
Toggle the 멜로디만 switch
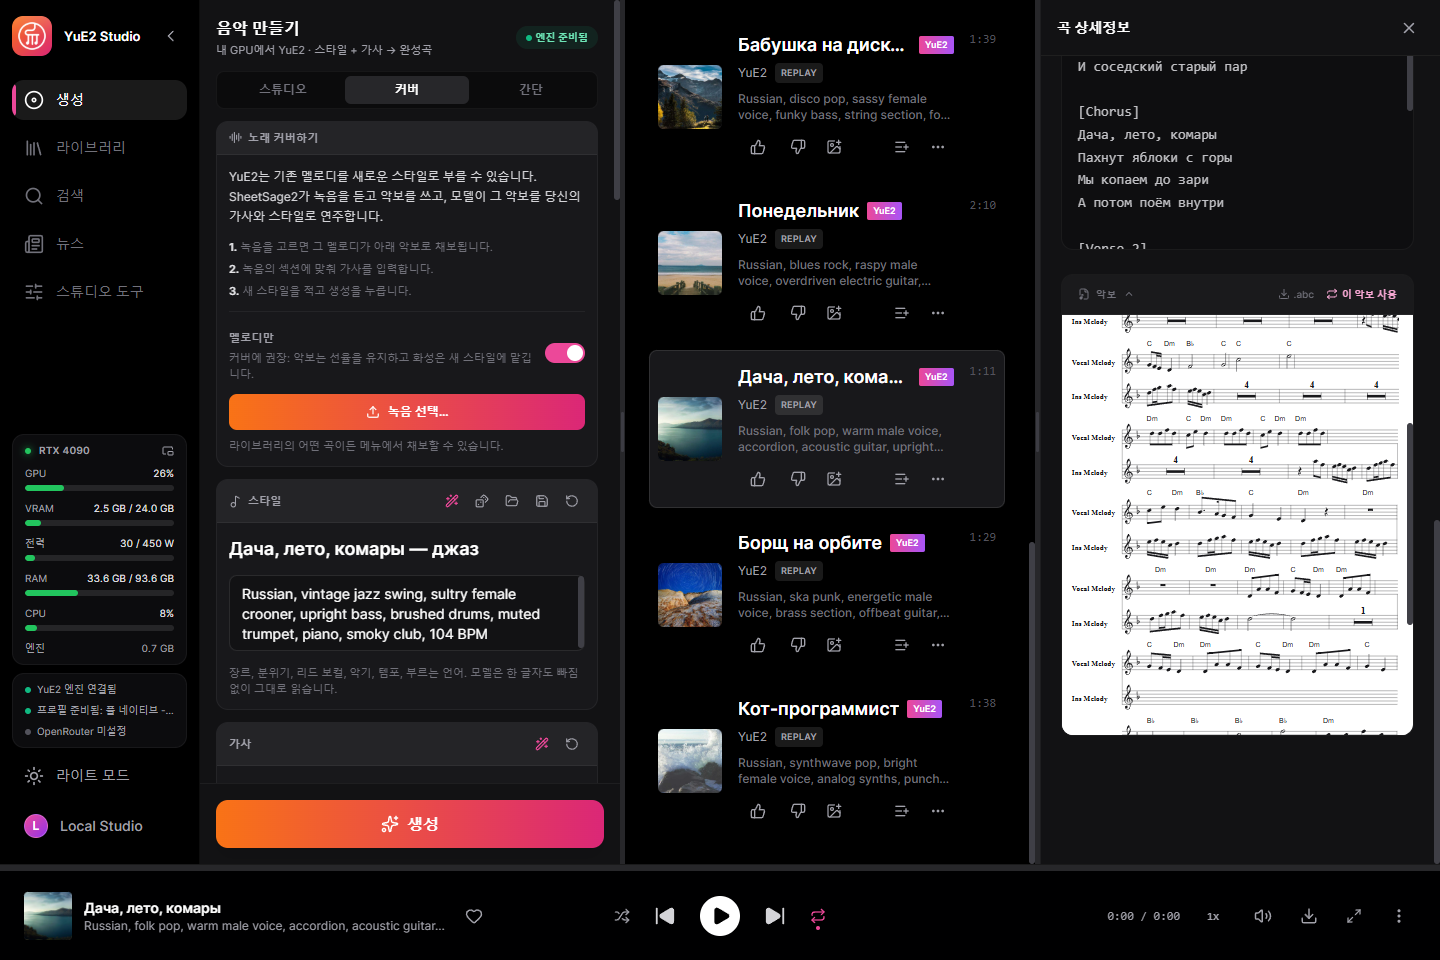[x=565, y=353]
